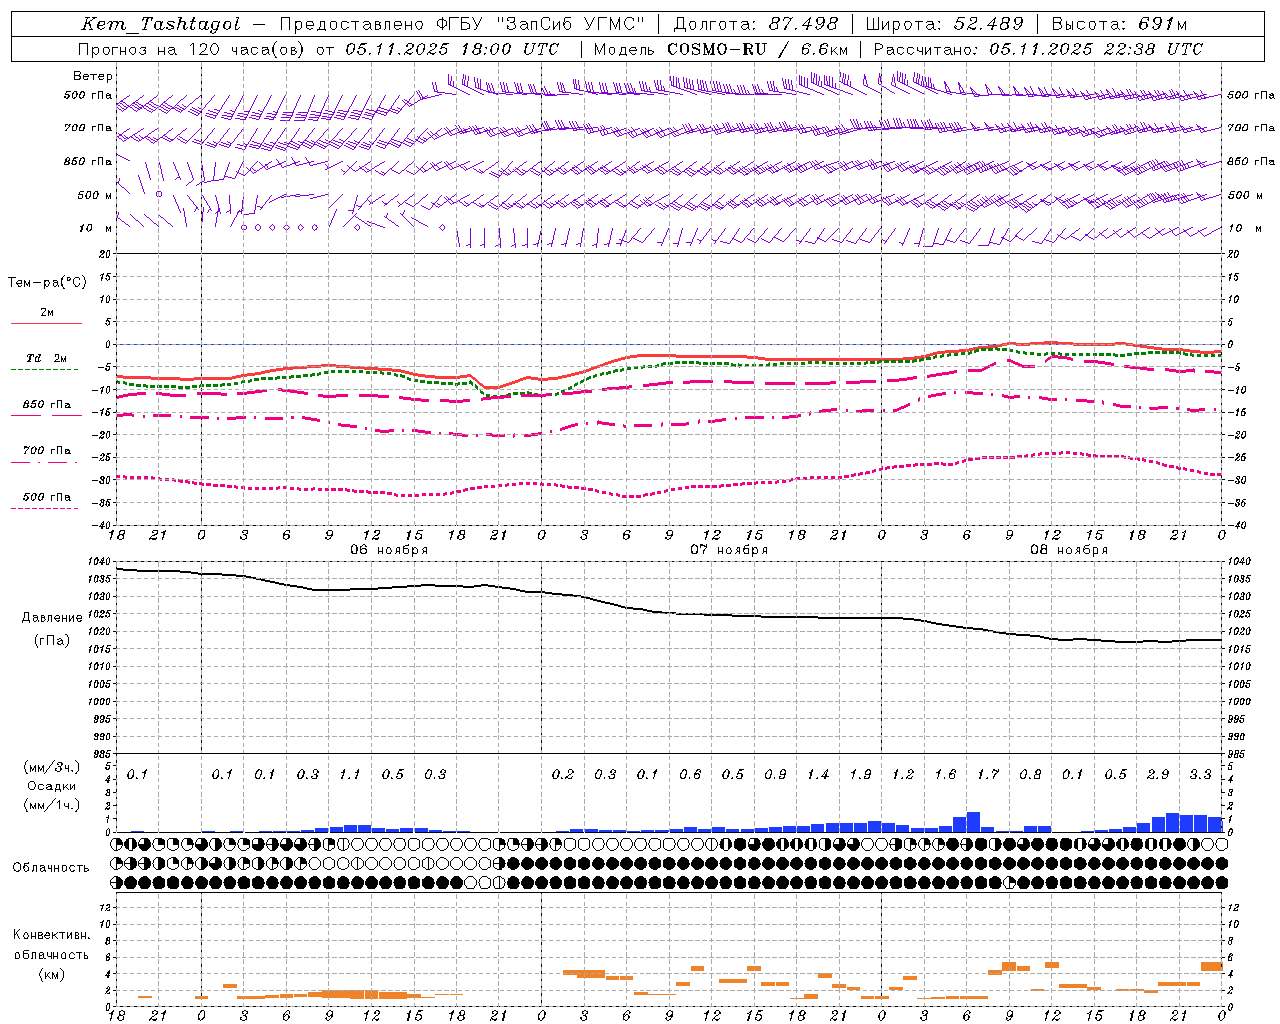This screenshot has height=1024, width=1280.
Task: Click the 850 гПа temperature legend entry
Action: (46, 405)
